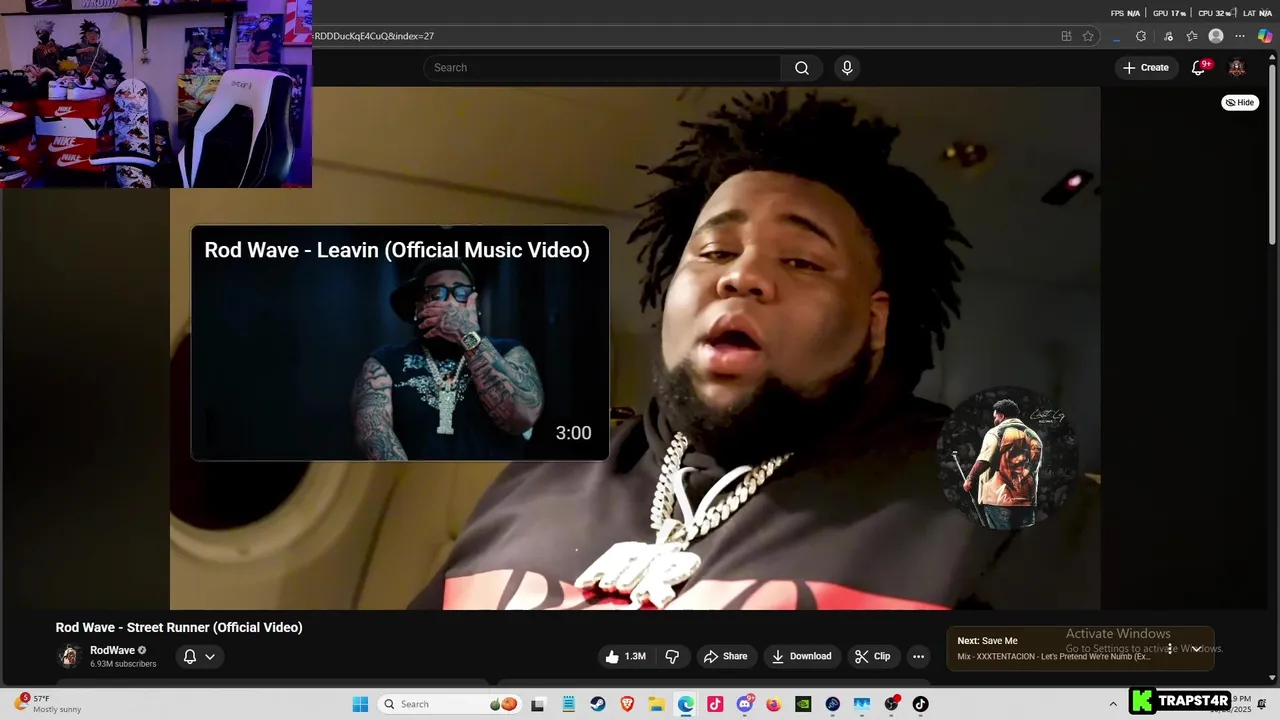Open the Notepad icon on the taskbar
This screenshot has height=720, width=1280.
[x=568, y=704]
